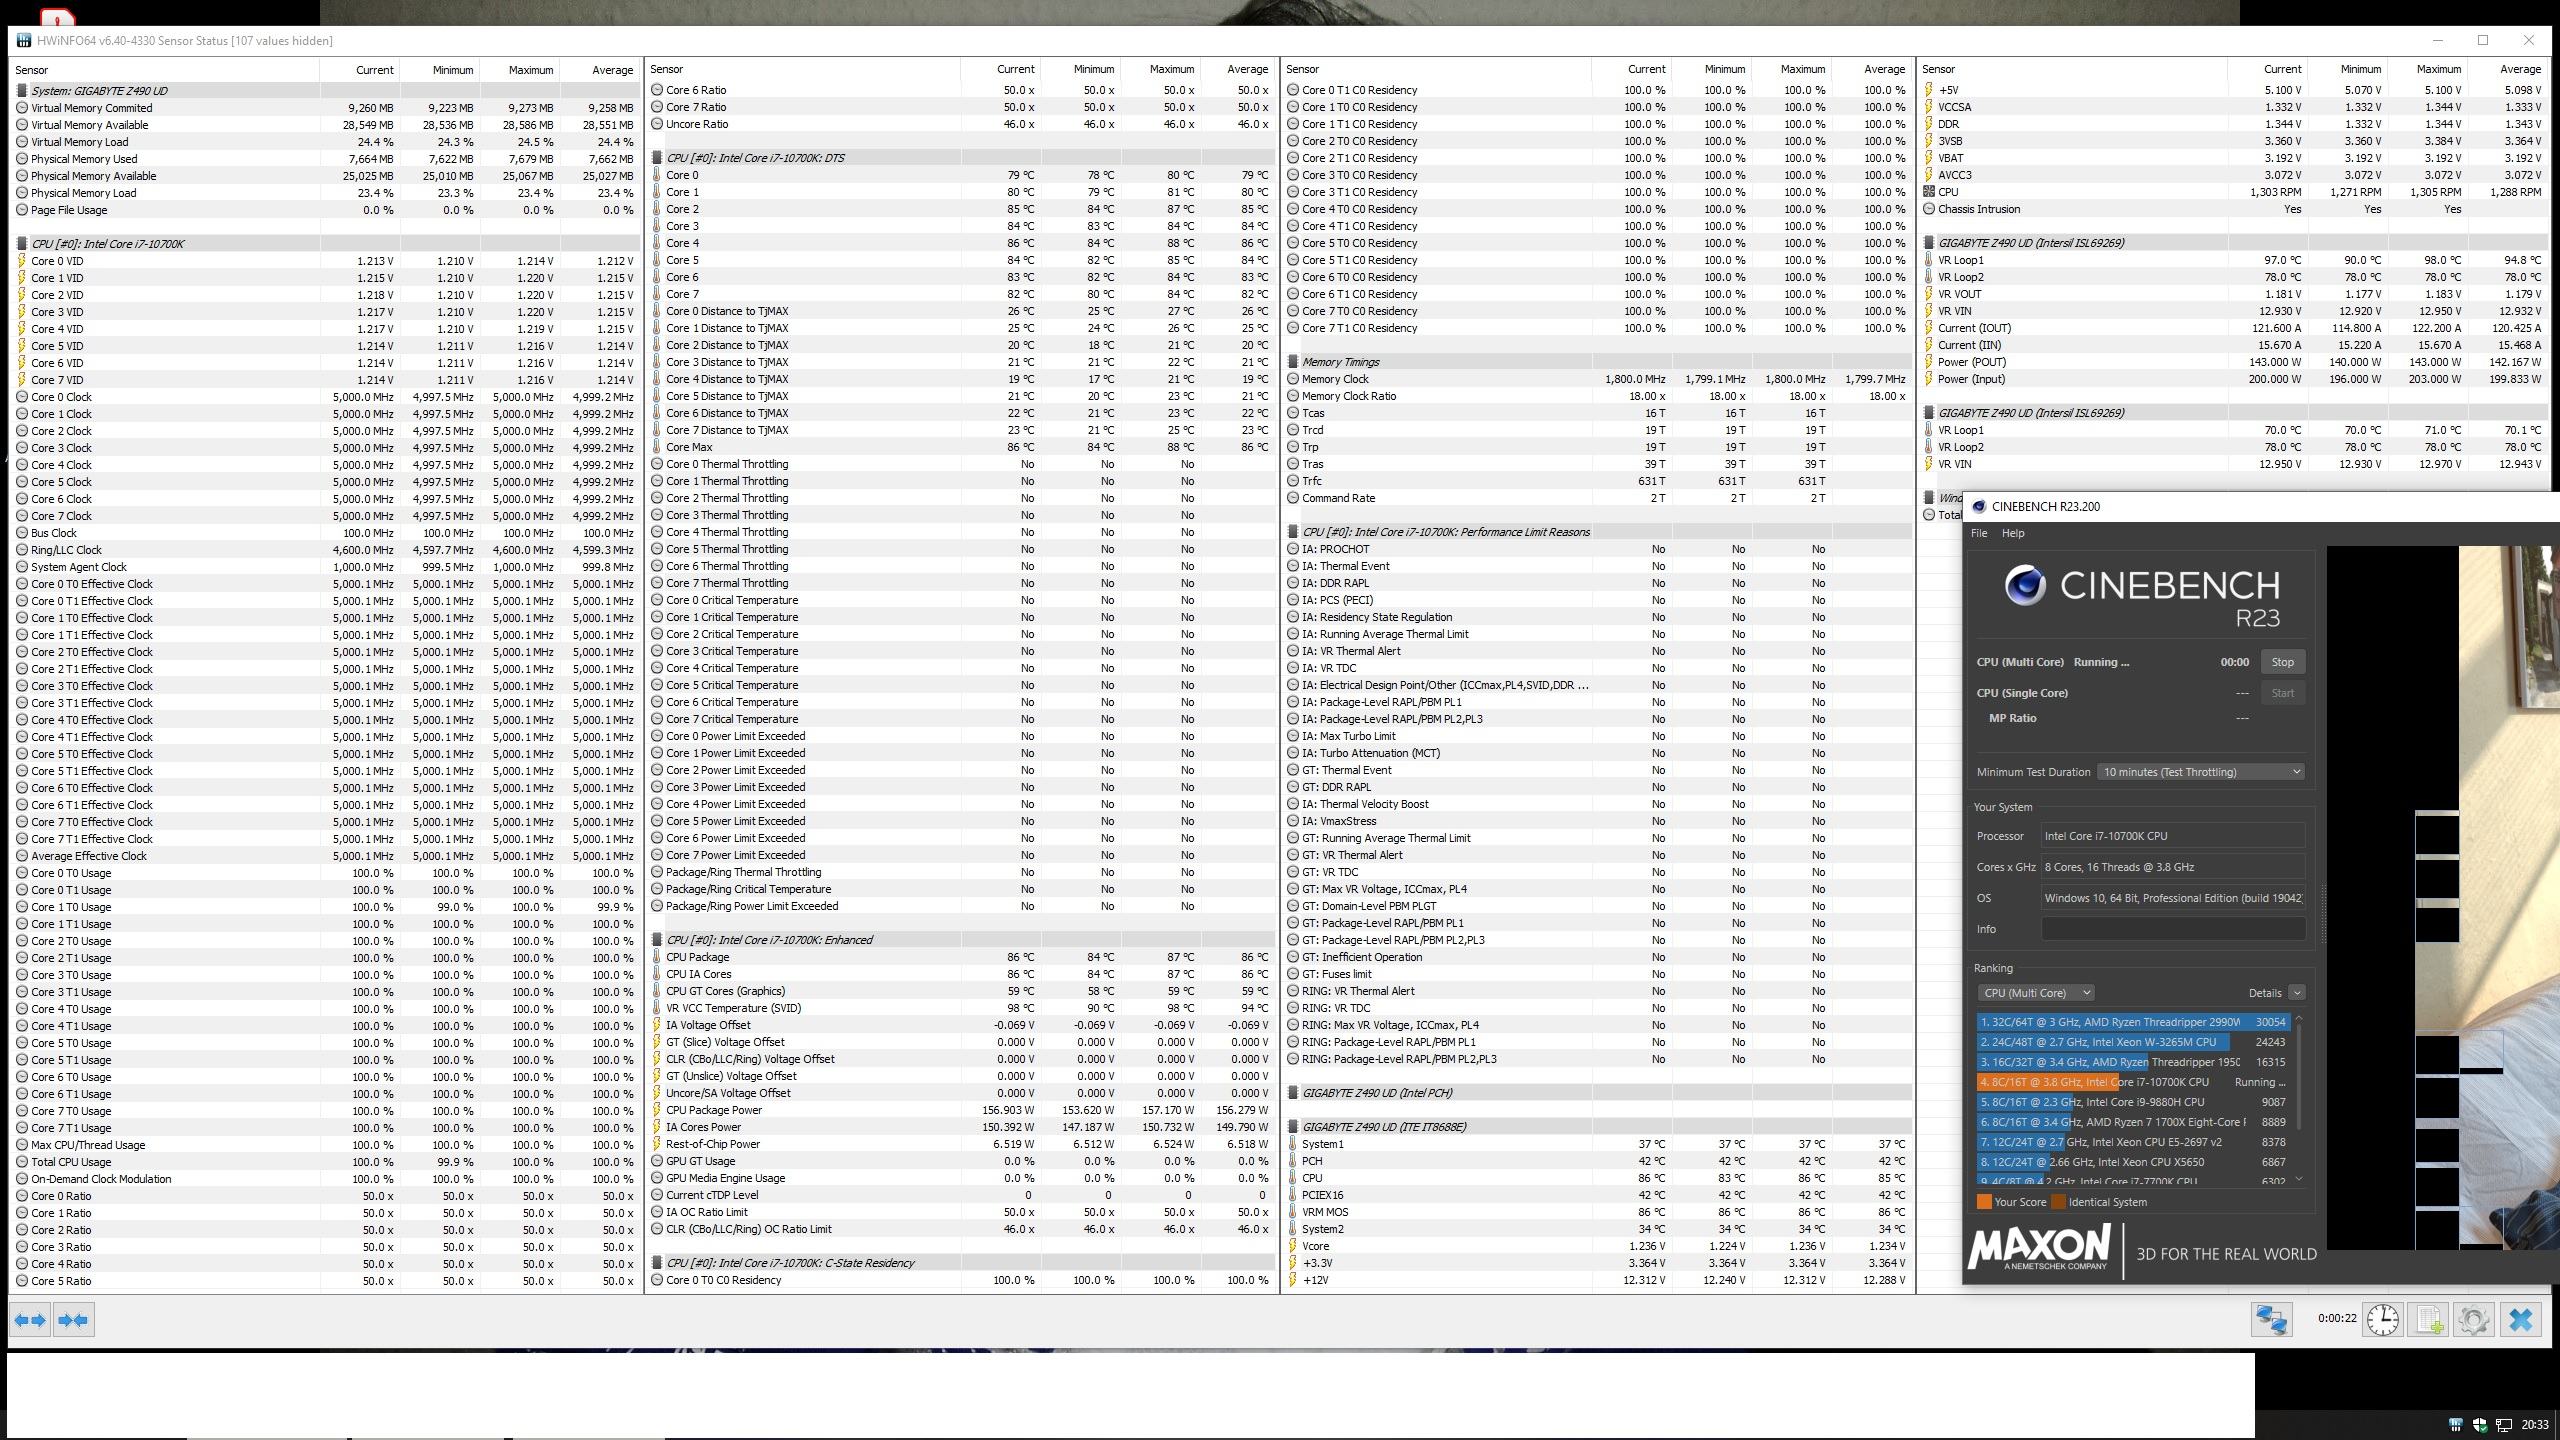Image resolution: width=2560 pixels, height=1440 pixels.
Task: Click the up arrow of the ranking list scrollbar
Action: [x=2298, y=1018]
